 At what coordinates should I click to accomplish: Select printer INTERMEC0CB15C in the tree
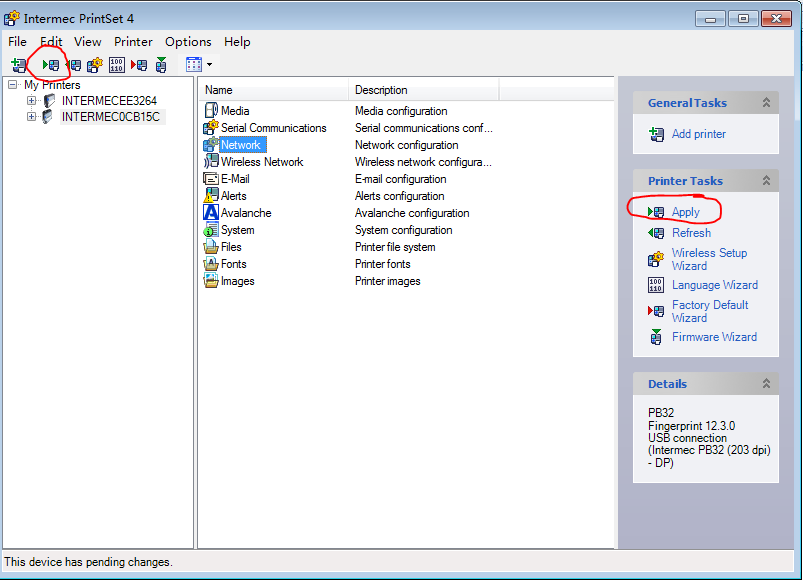pos(111,117)
